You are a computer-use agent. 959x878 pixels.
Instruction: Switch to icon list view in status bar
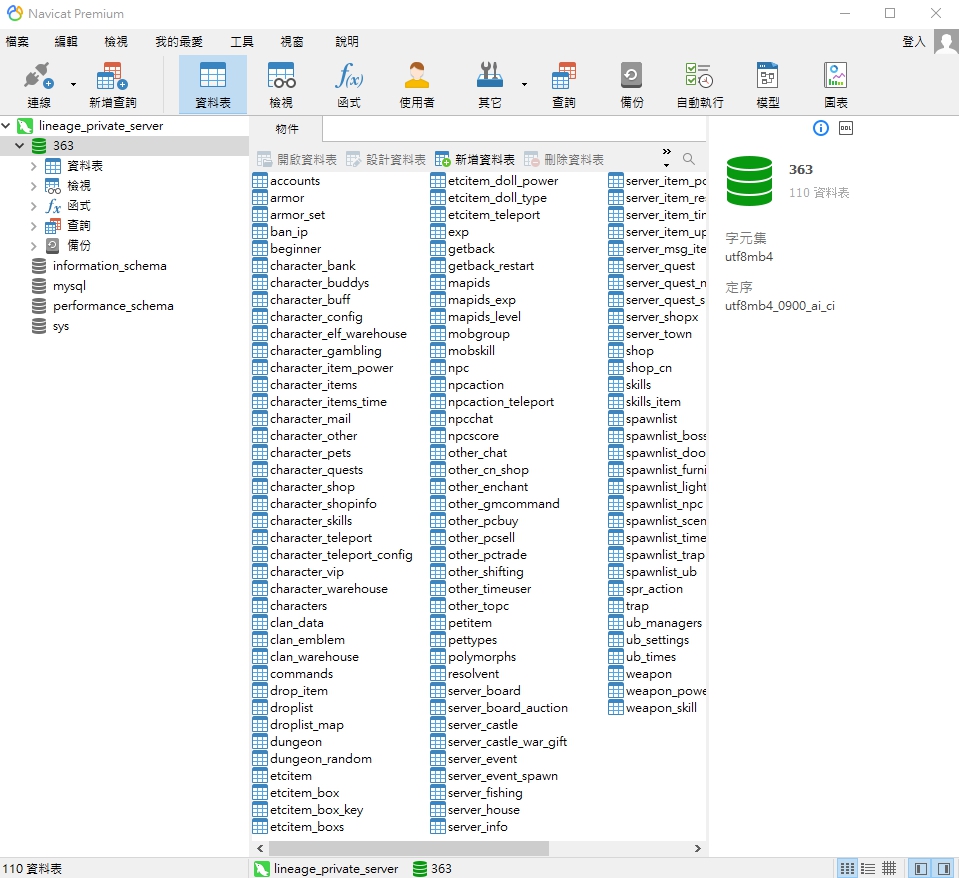tap(848, 868)
